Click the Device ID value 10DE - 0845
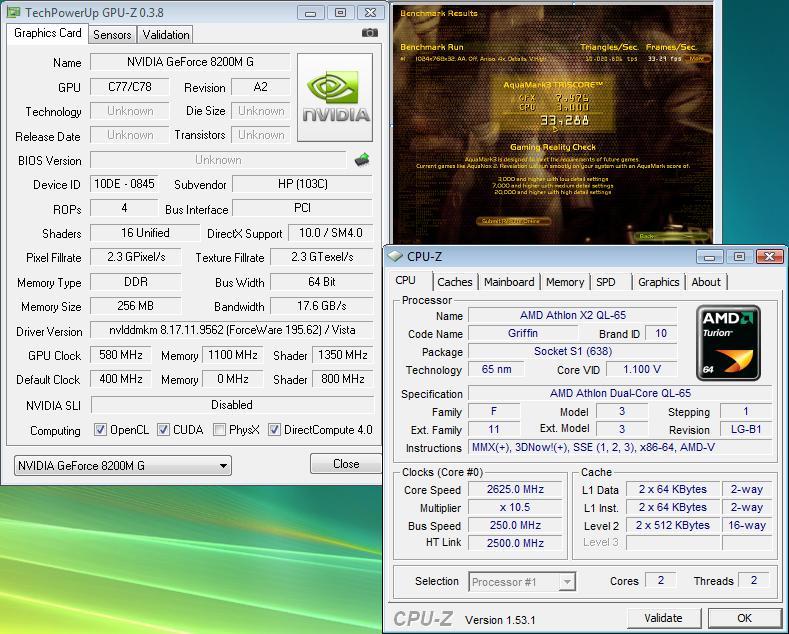 click(x=124, y=184)
